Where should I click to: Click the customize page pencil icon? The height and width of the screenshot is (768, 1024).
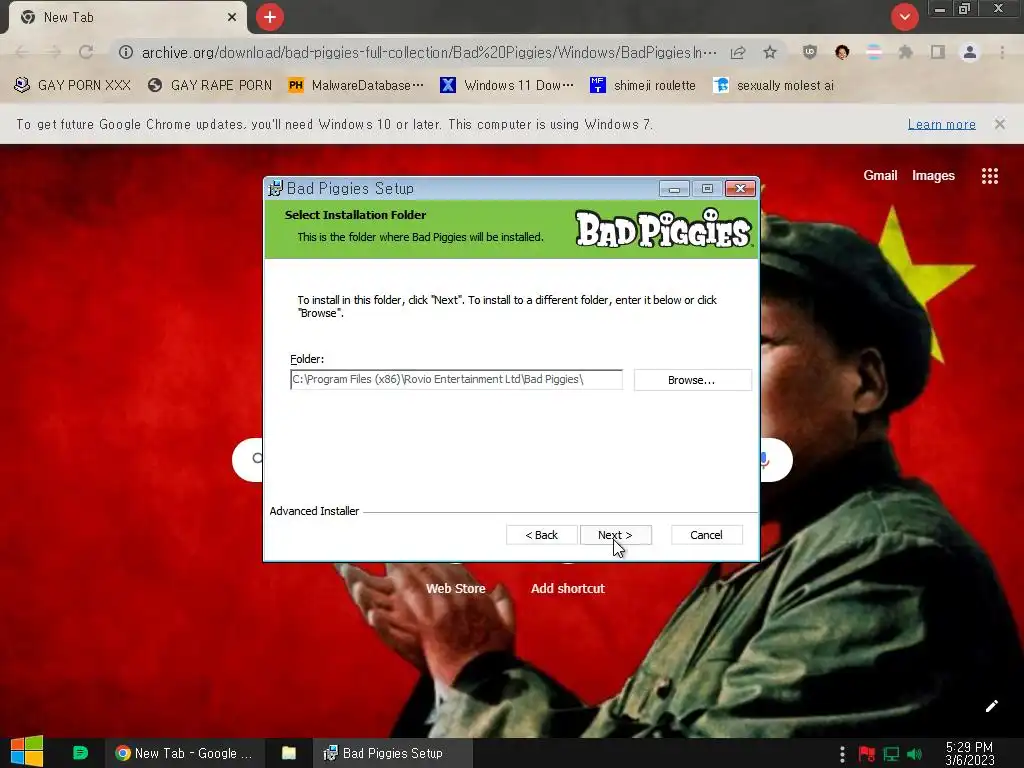coord(991,706)
